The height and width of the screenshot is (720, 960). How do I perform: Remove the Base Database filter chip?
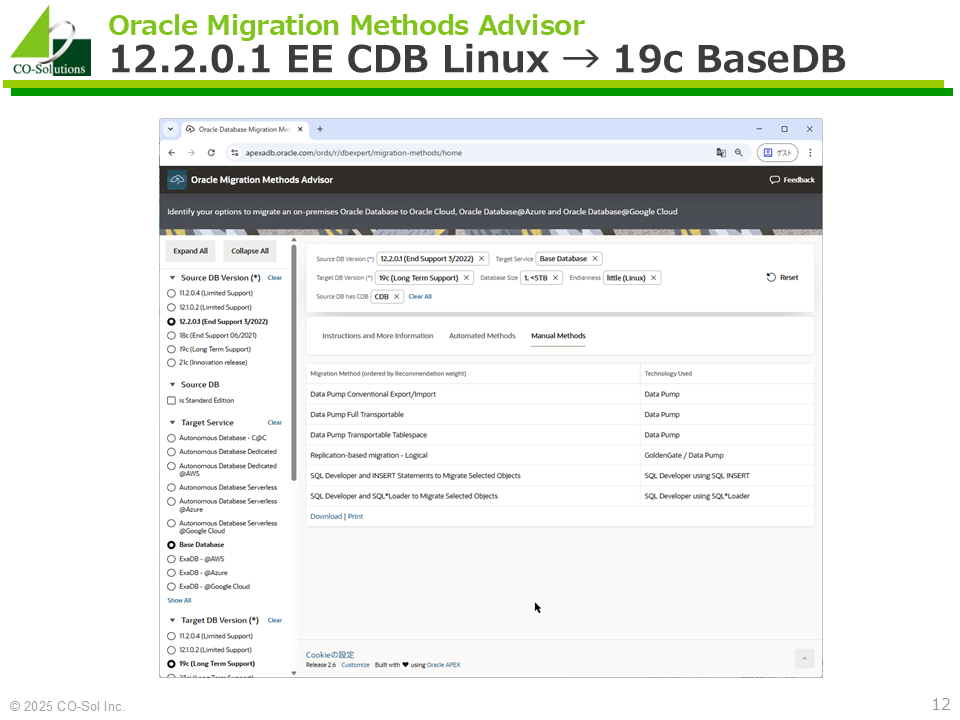pyautogui.click(x=594, y=259)
